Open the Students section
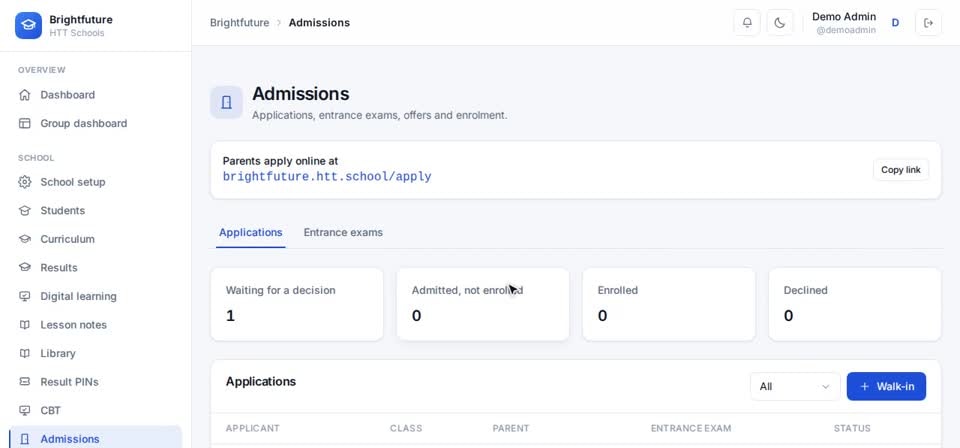Screen dimensions: 960x448 (96, 211)
